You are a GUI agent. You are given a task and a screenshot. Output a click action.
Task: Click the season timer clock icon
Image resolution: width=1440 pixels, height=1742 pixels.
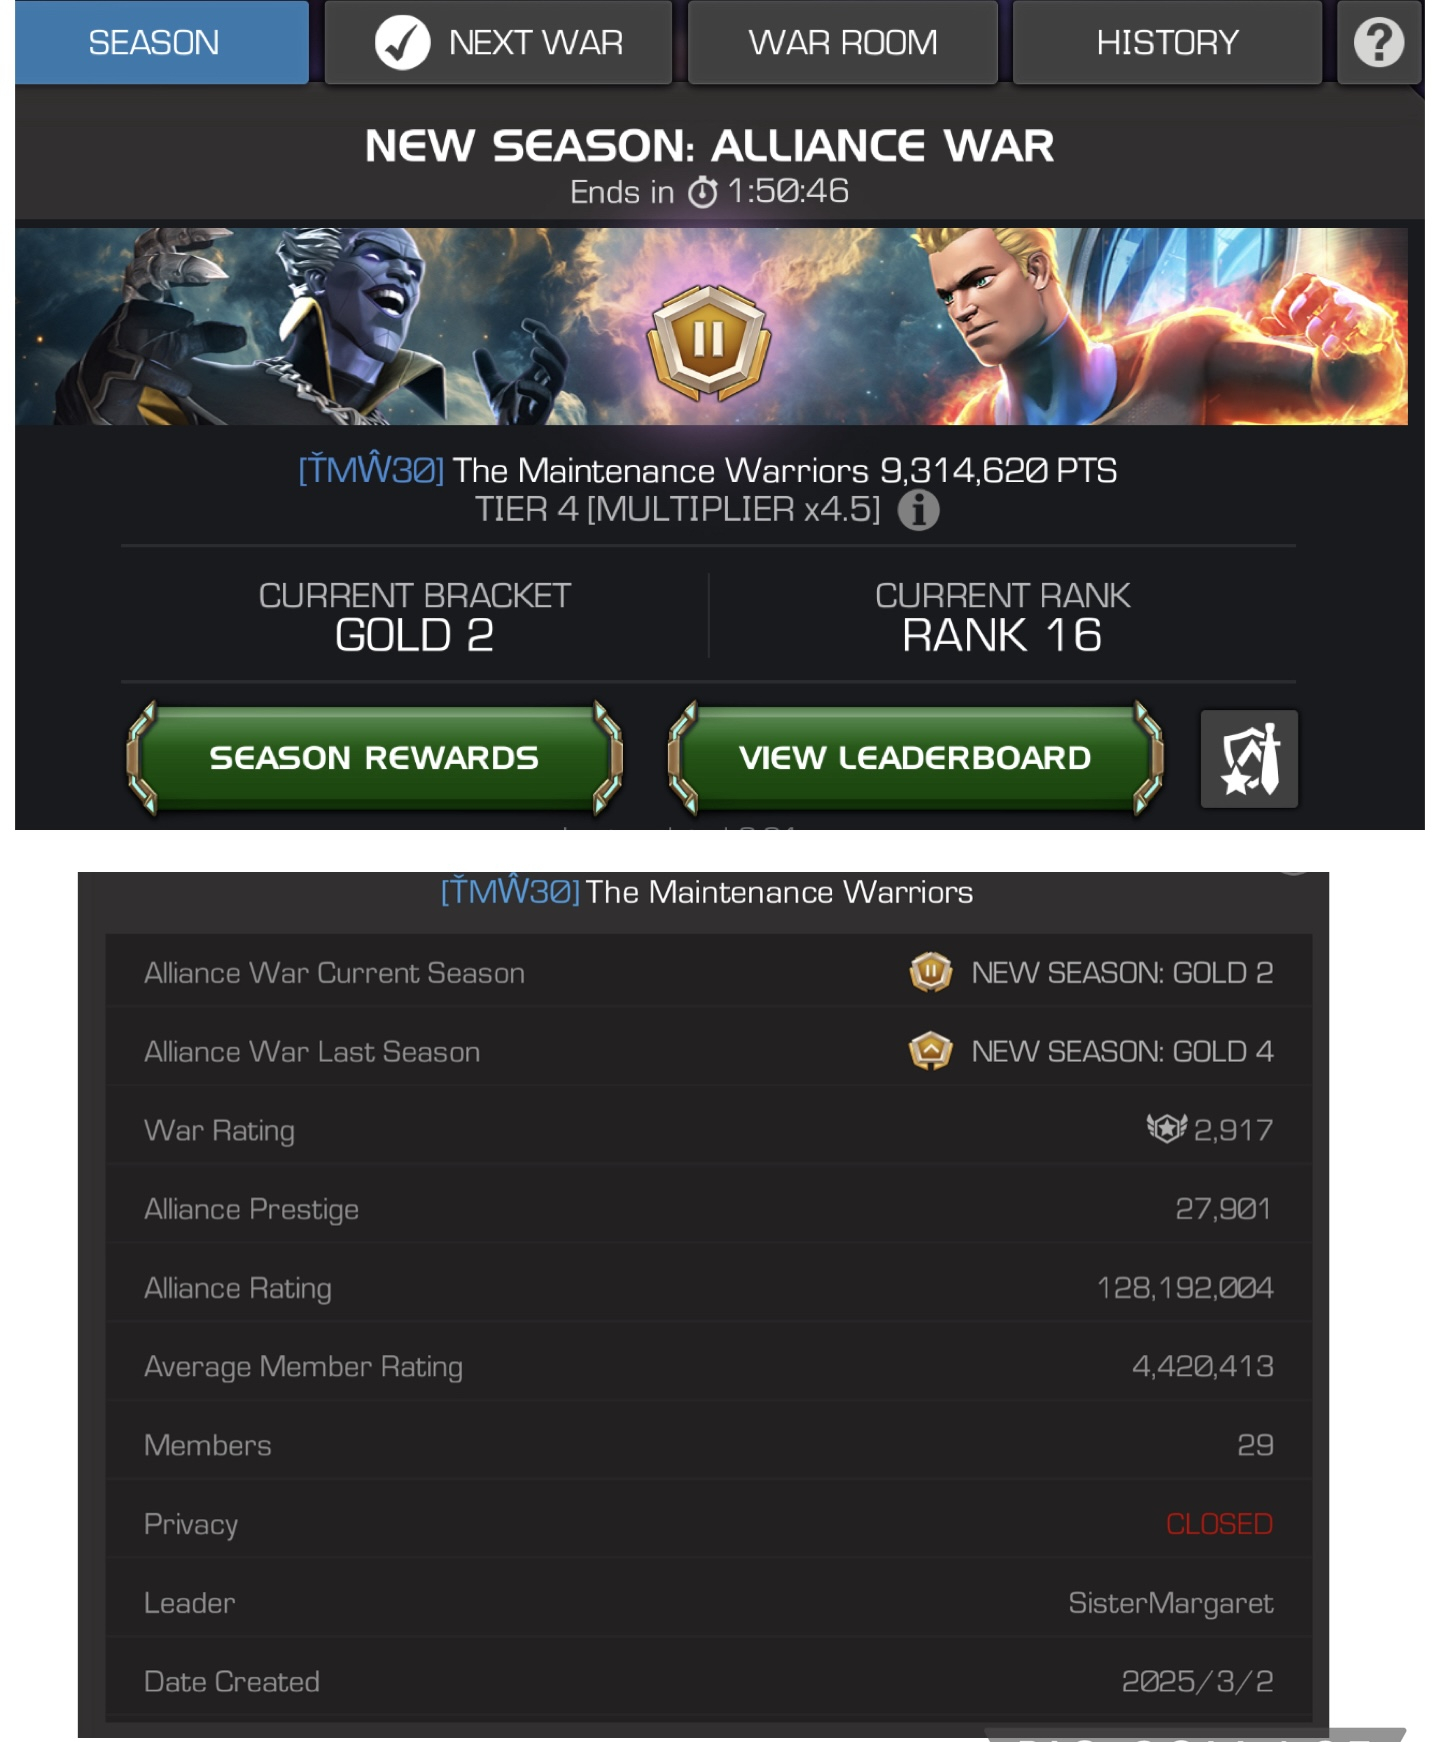click(x=703, y=191)
